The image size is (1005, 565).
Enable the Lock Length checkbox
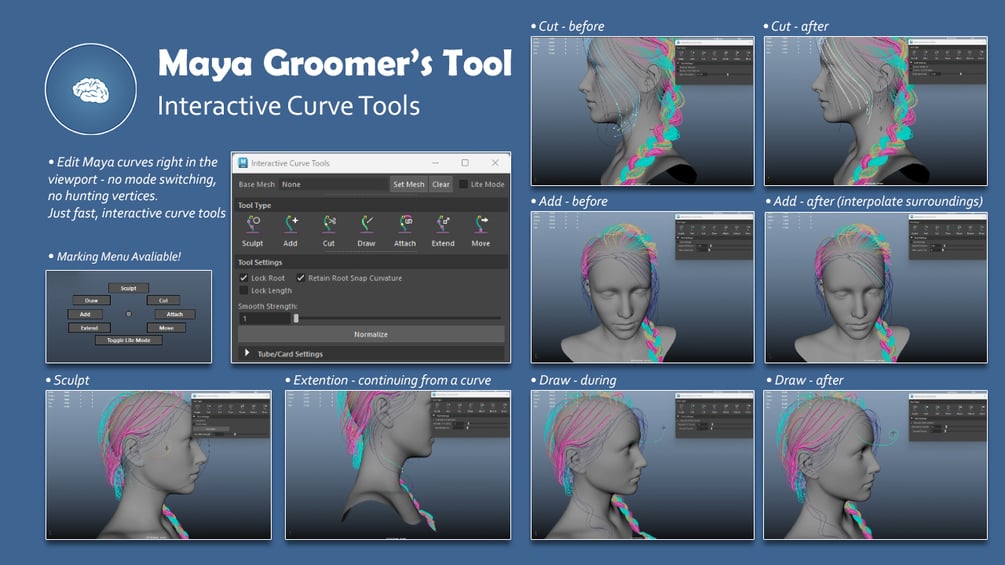(244, 290)
